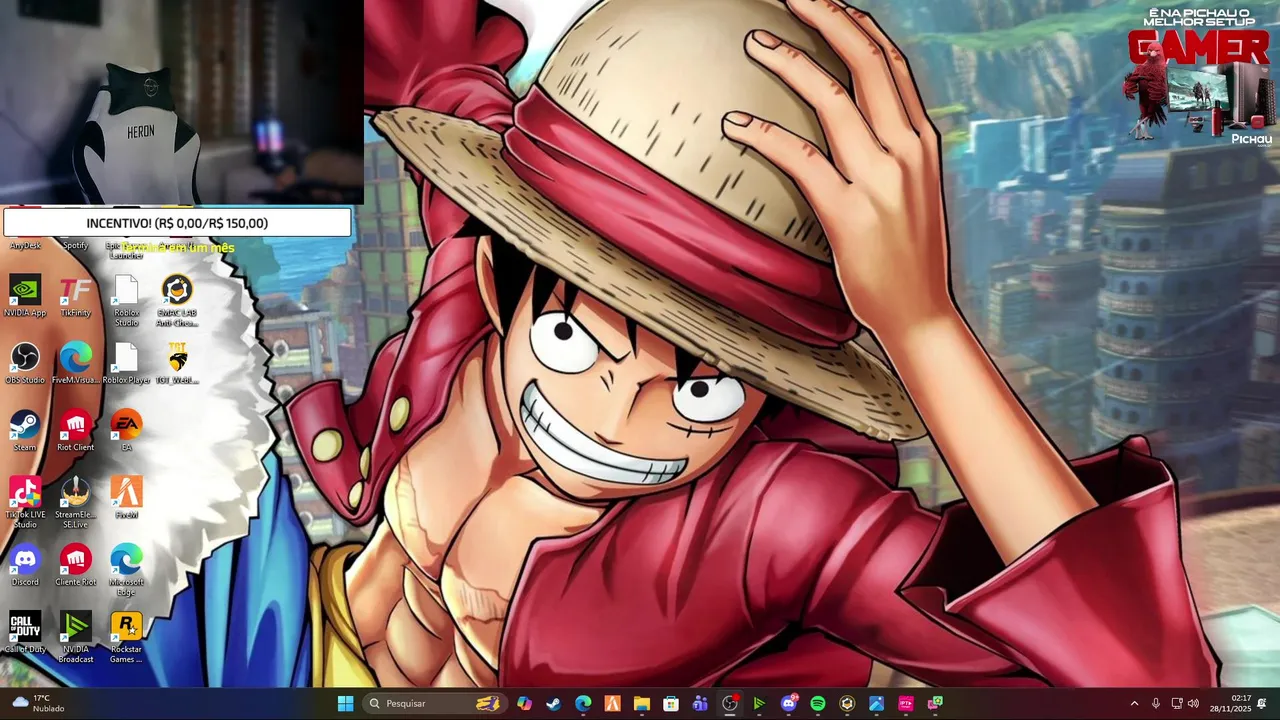The image size is (1280, 720).
Task: Select the Microsoft Edge desktop shortcut
Action: coord(126,570)
